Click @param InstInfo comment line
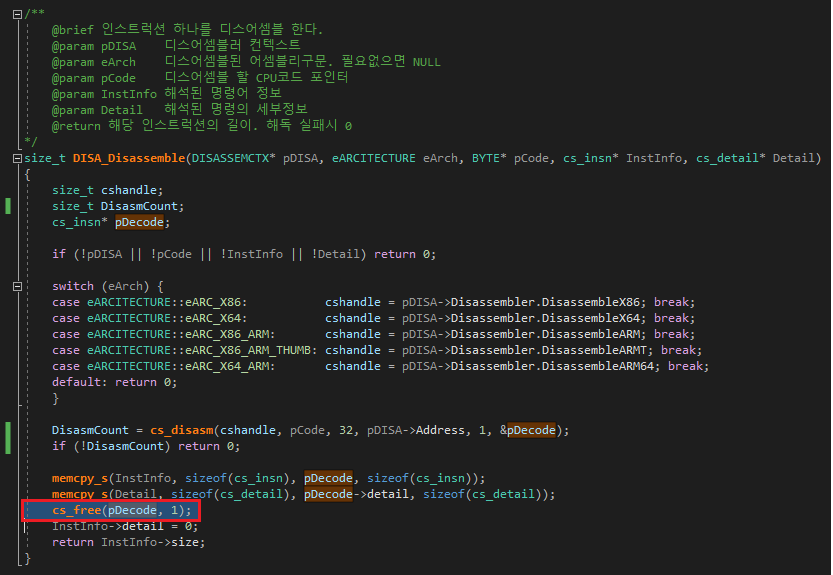 pos(166,94)
